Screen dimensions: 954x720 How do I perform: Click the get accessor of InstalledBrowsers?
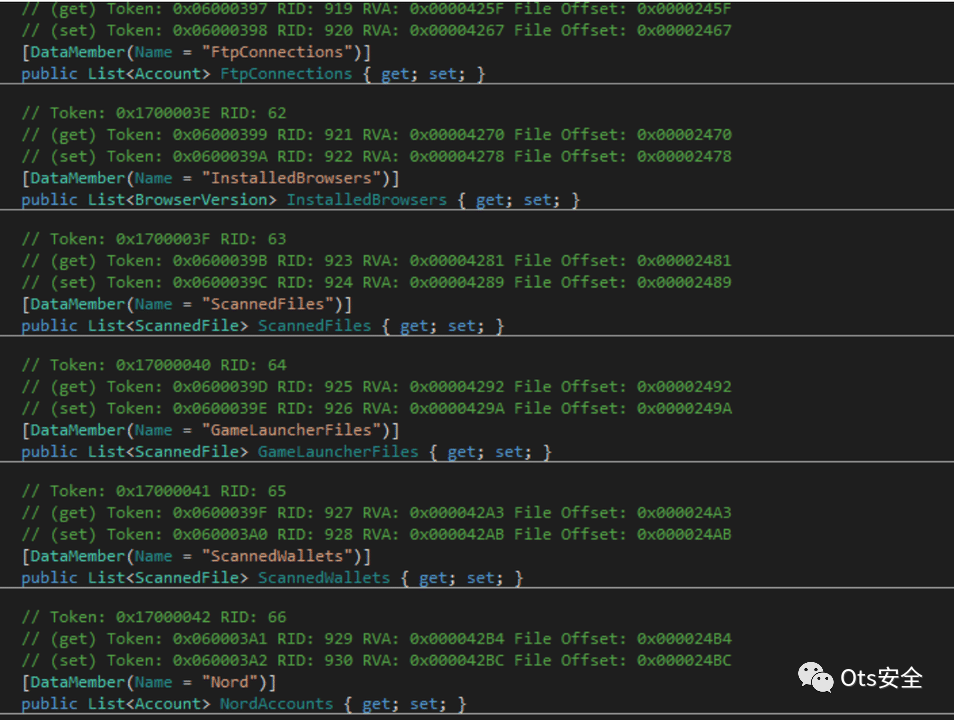[x=490, y=200]
